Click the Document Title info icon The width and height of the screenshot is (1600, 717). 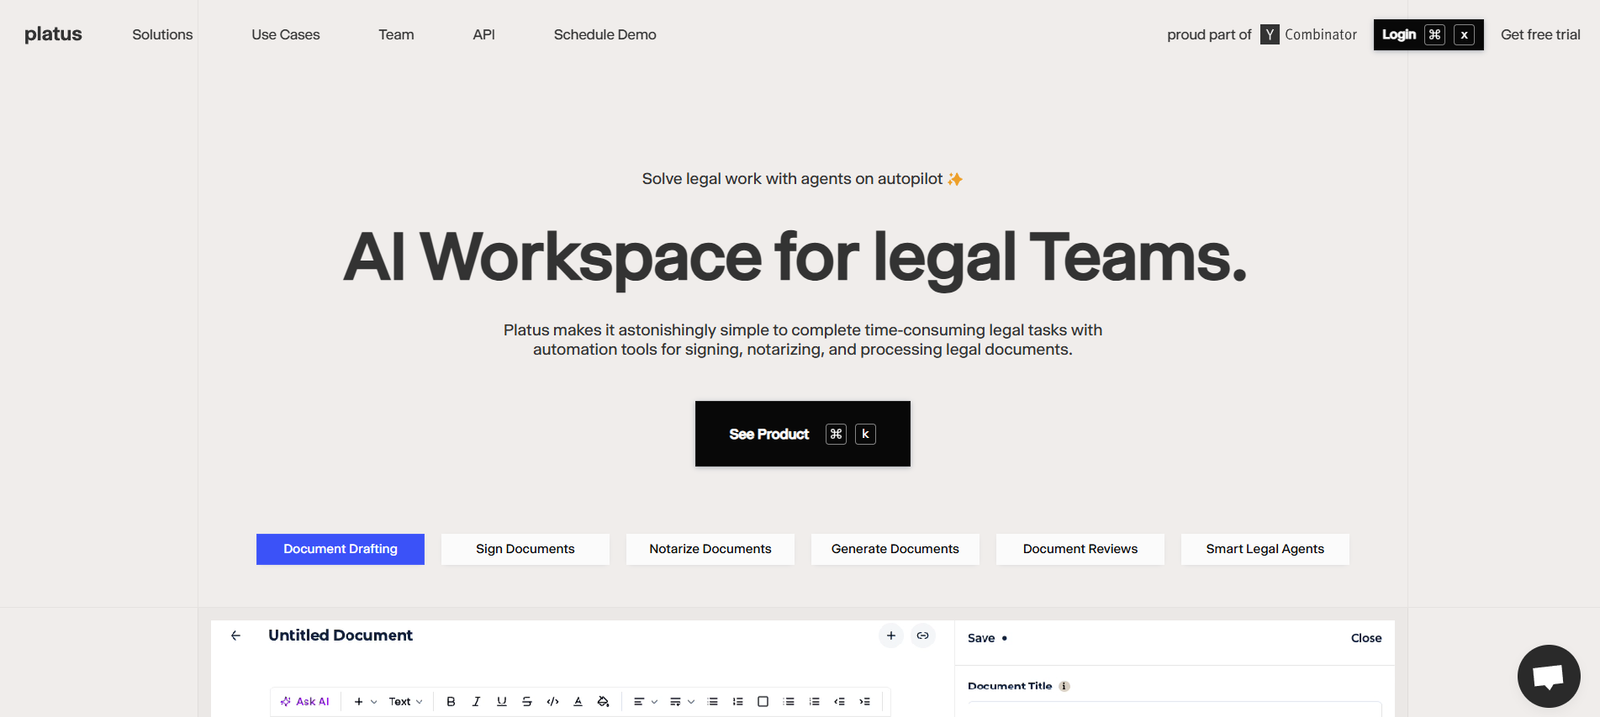[1064, 686]
